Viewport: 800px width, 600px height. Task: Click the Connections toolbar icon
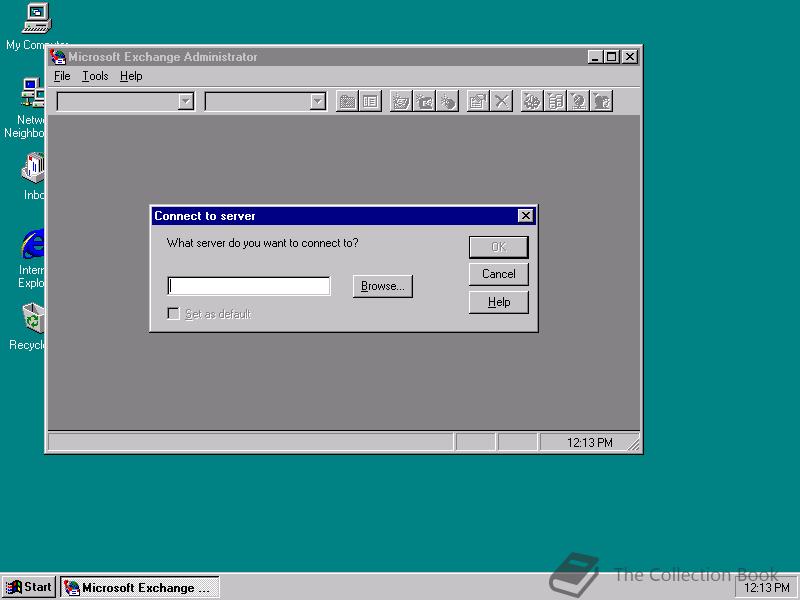[x=579, y=101]
